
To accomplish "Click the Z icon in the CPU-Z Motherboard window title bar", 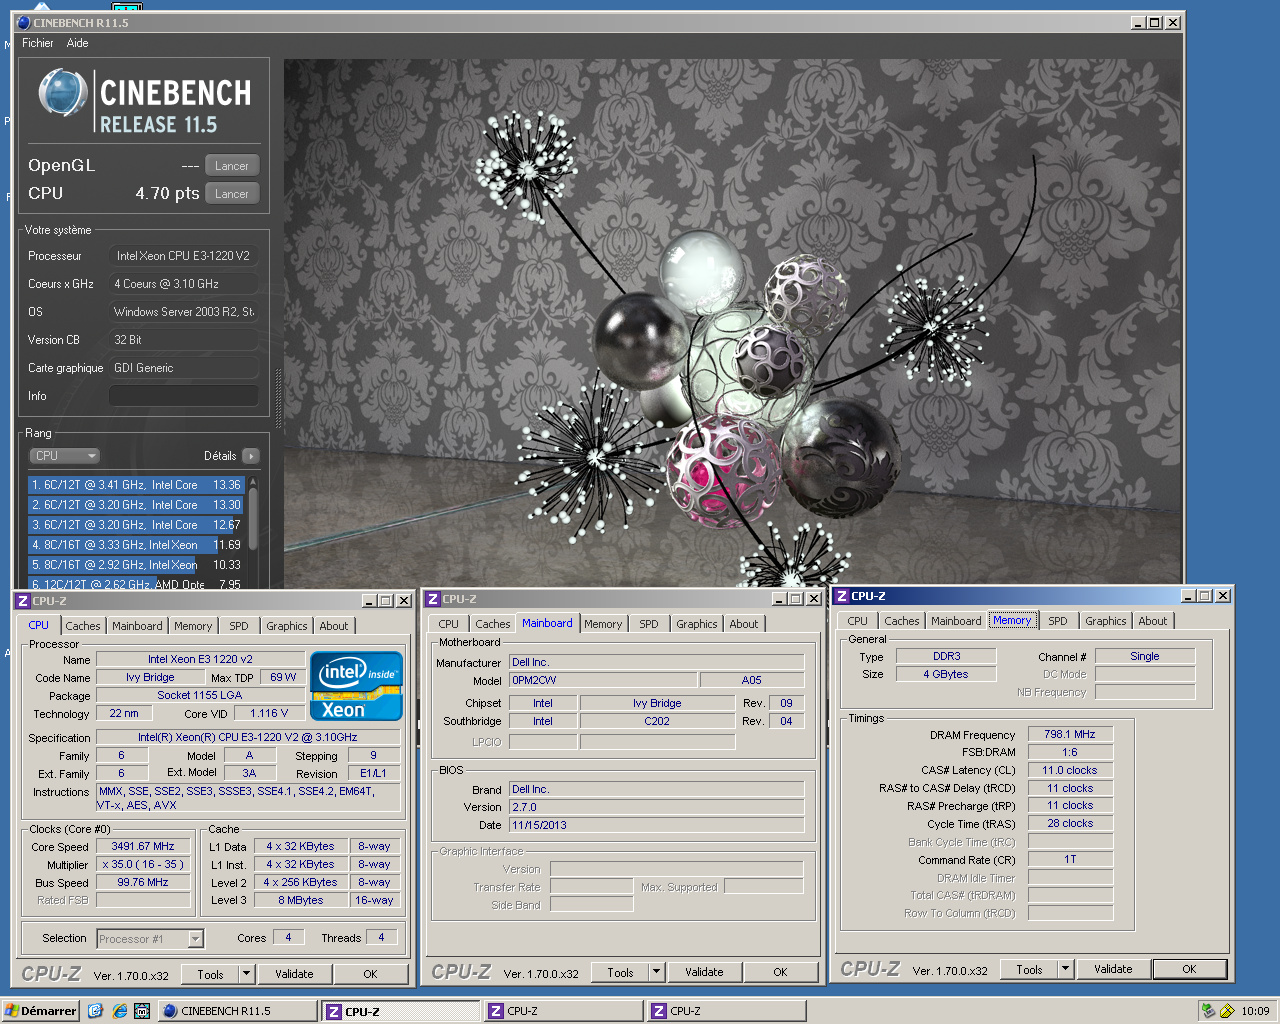I will coord(433,599).
